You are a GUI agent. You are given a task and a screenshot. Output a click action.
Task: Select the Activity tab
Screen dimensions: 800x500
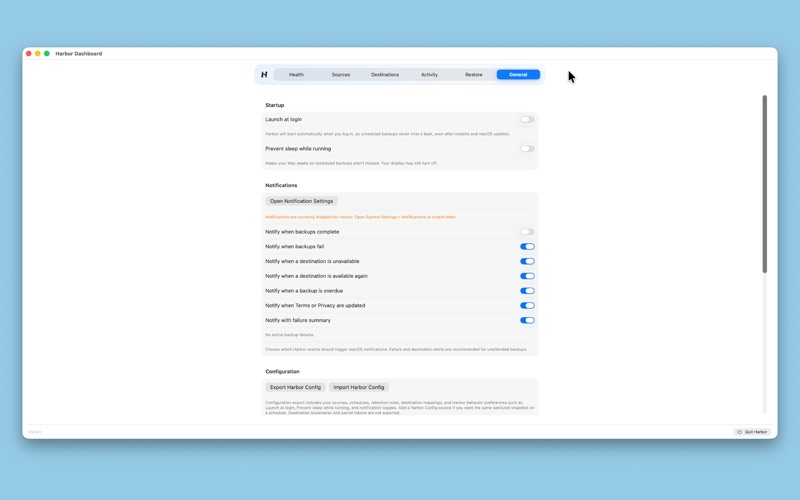(429, 74)
